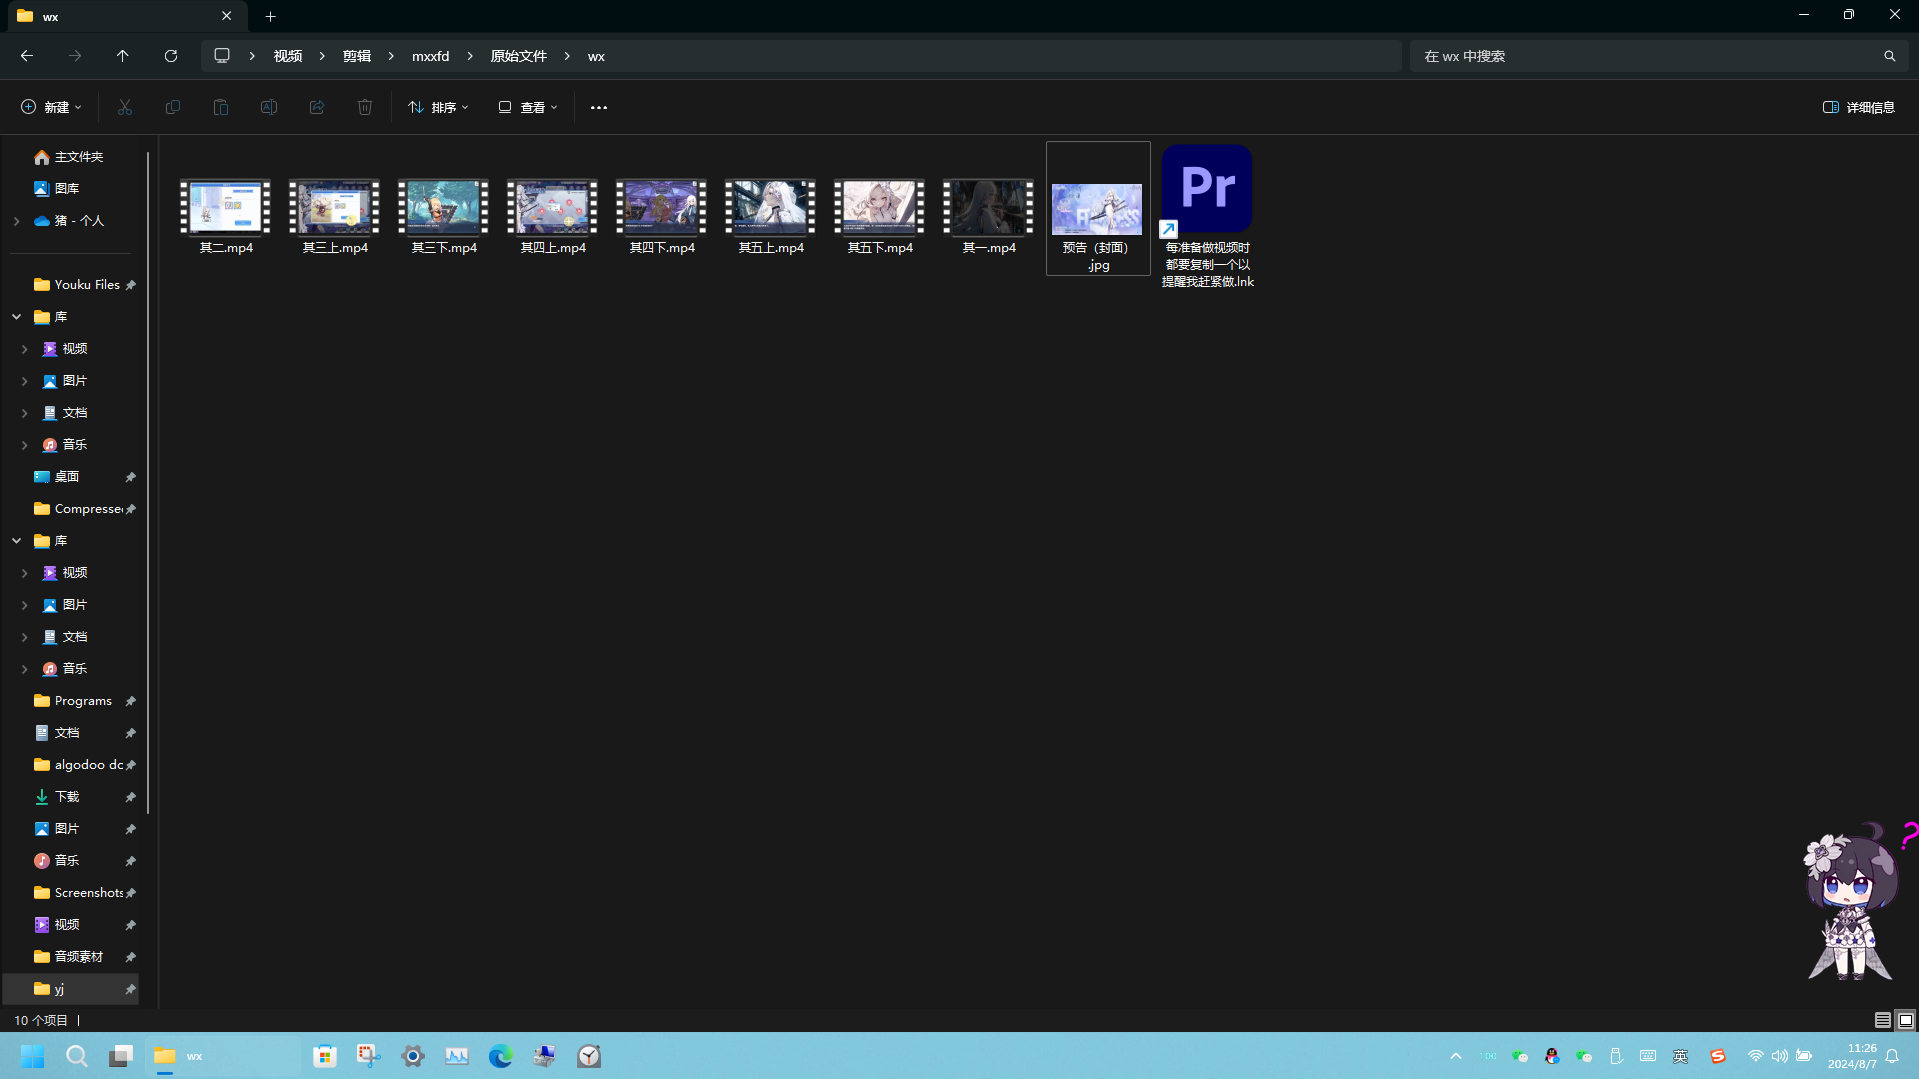Navigate to 原始文件 in breadcrumb
The height and width of the screenshot is (1079, 1919).
click(x=518, y=56)
